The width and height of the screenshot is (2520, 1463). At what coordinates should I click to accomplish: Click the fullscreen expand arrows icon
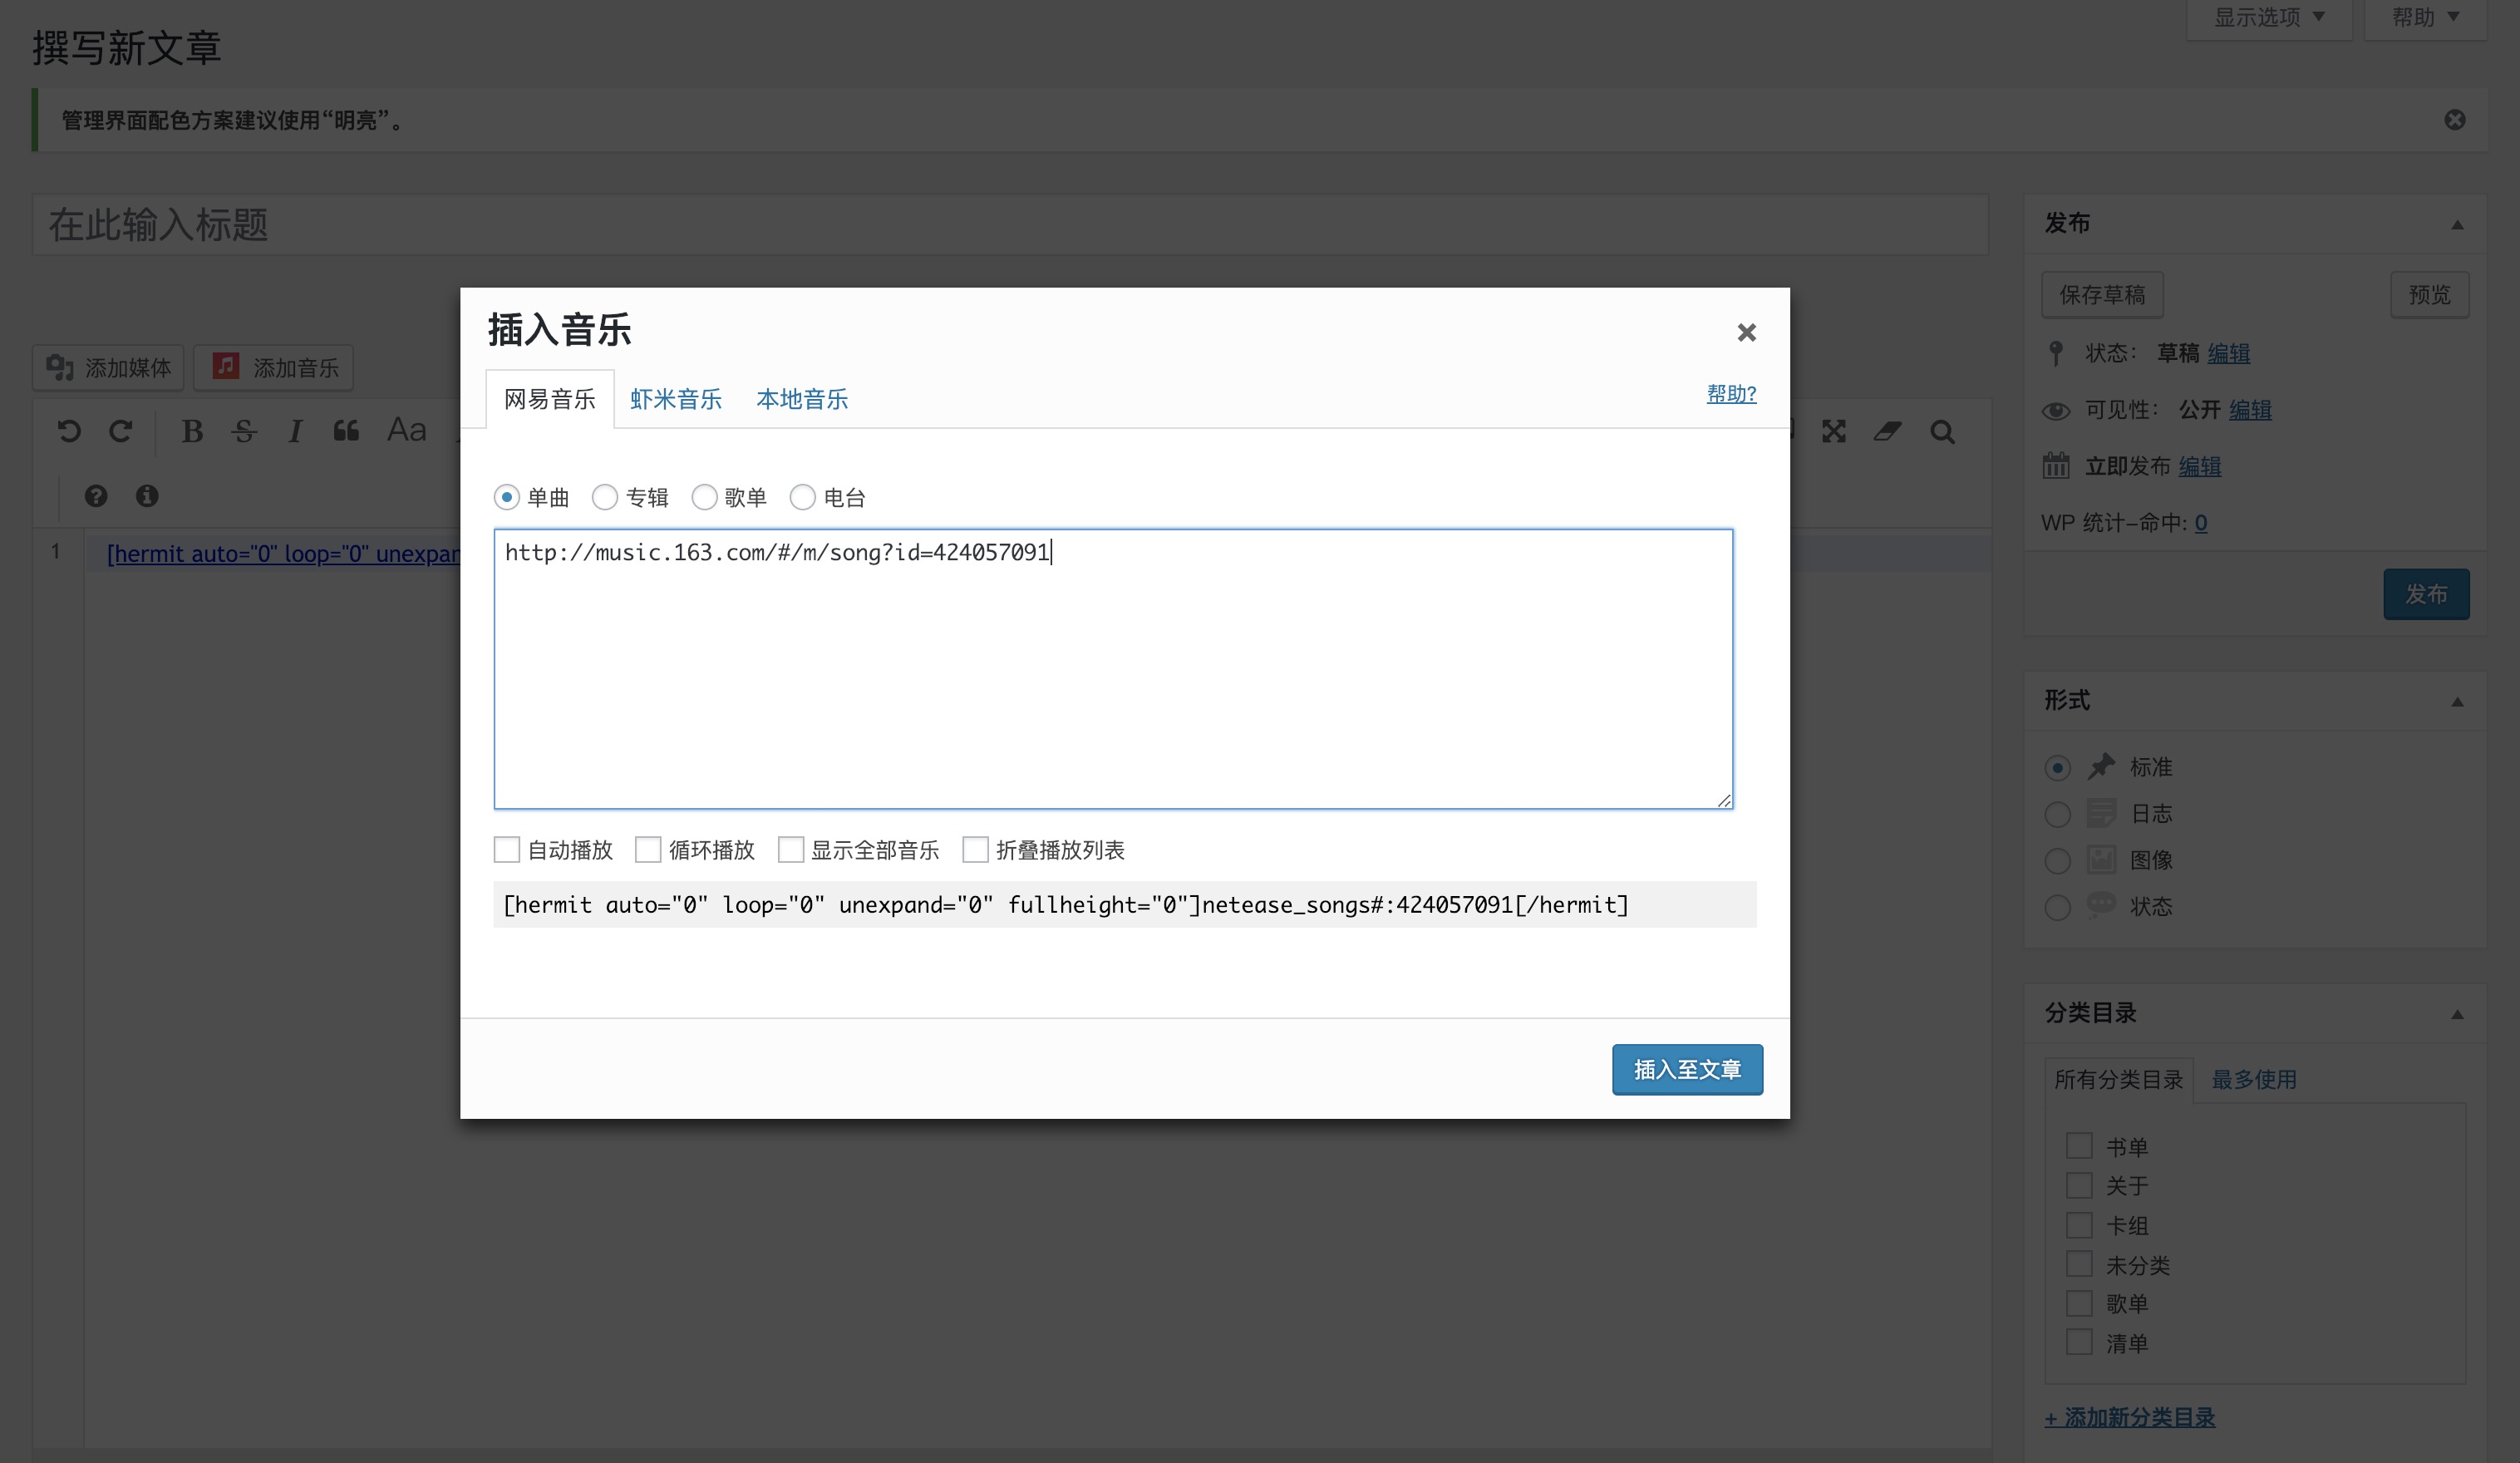click(x=1833, y=431)
